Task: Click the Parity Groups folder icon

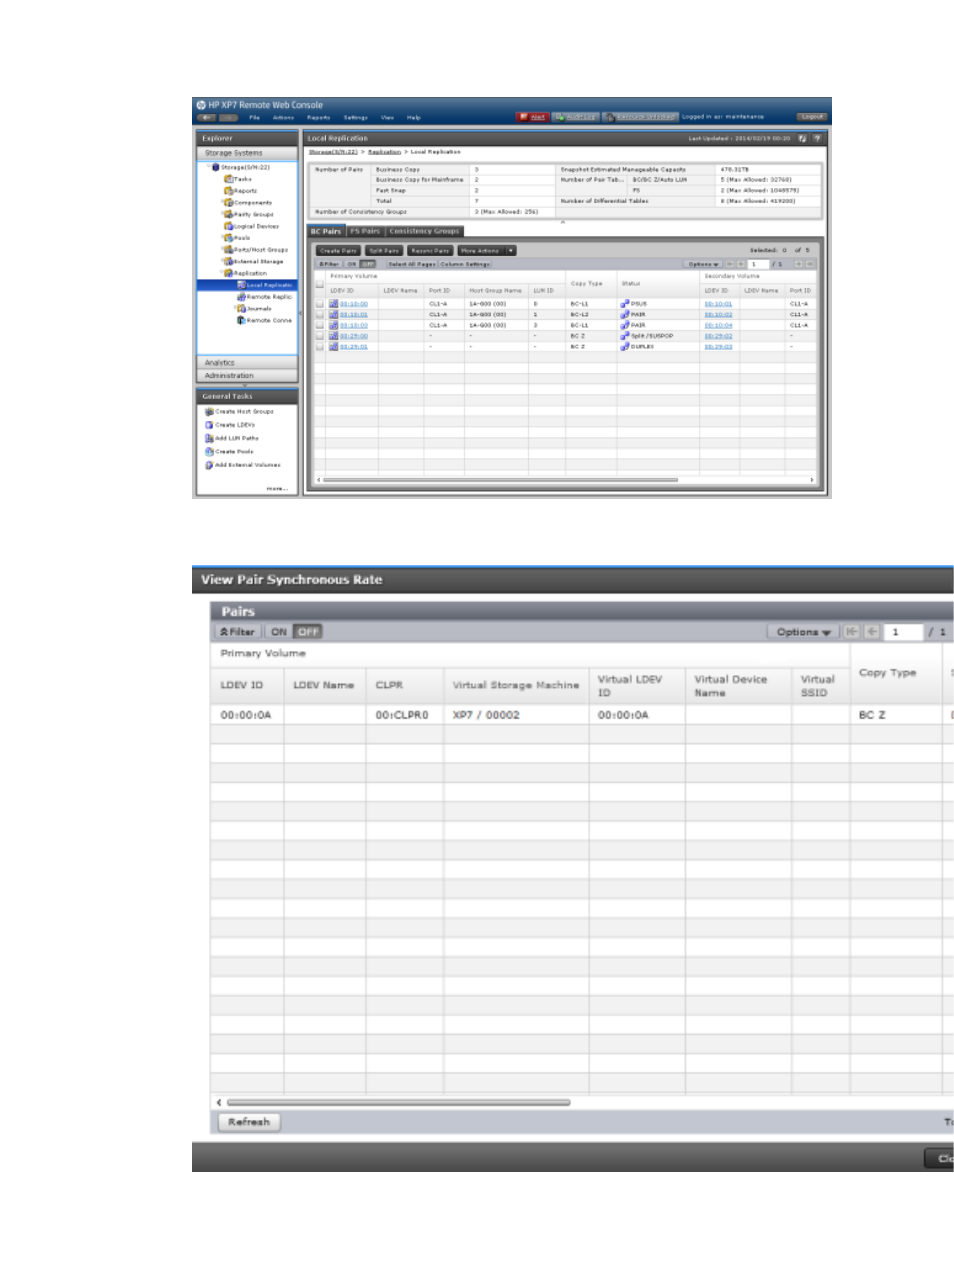Action: pos(228,214)
